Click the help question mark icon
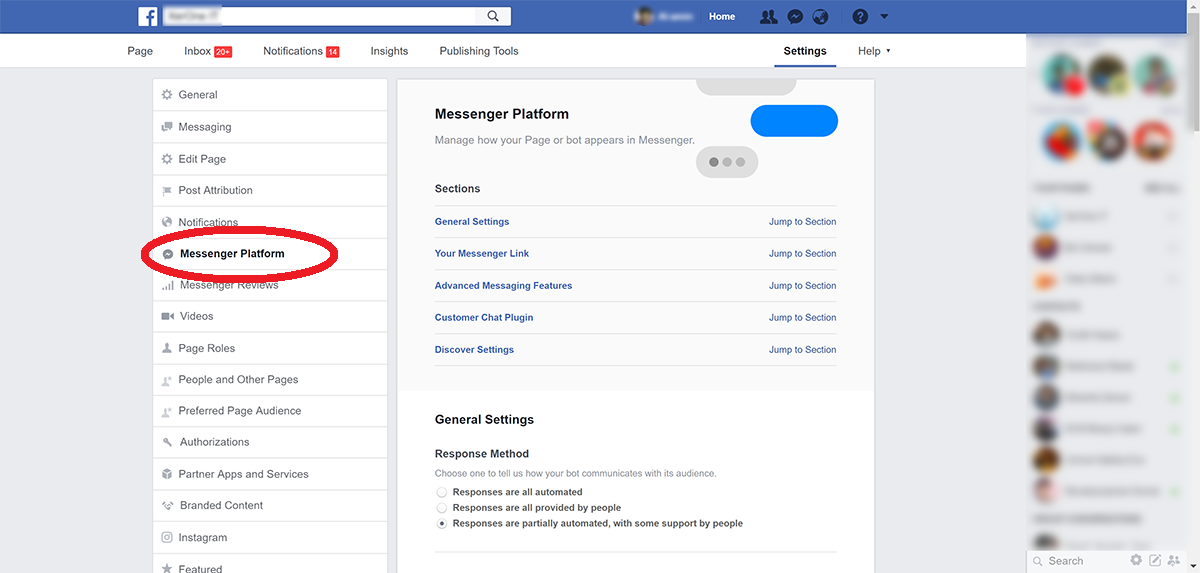This screenshot has width=1200, height=573. 860,17
